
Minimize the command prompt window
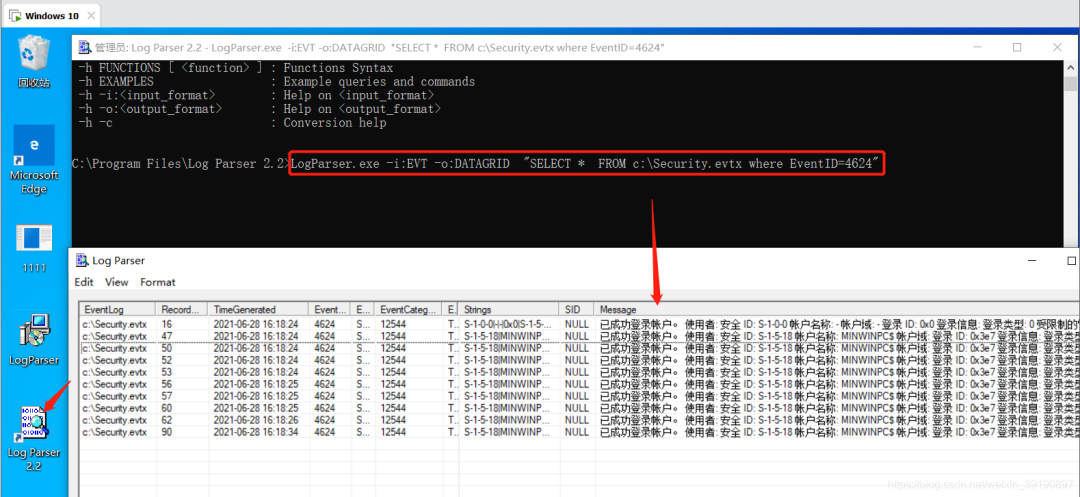[977, 47]
